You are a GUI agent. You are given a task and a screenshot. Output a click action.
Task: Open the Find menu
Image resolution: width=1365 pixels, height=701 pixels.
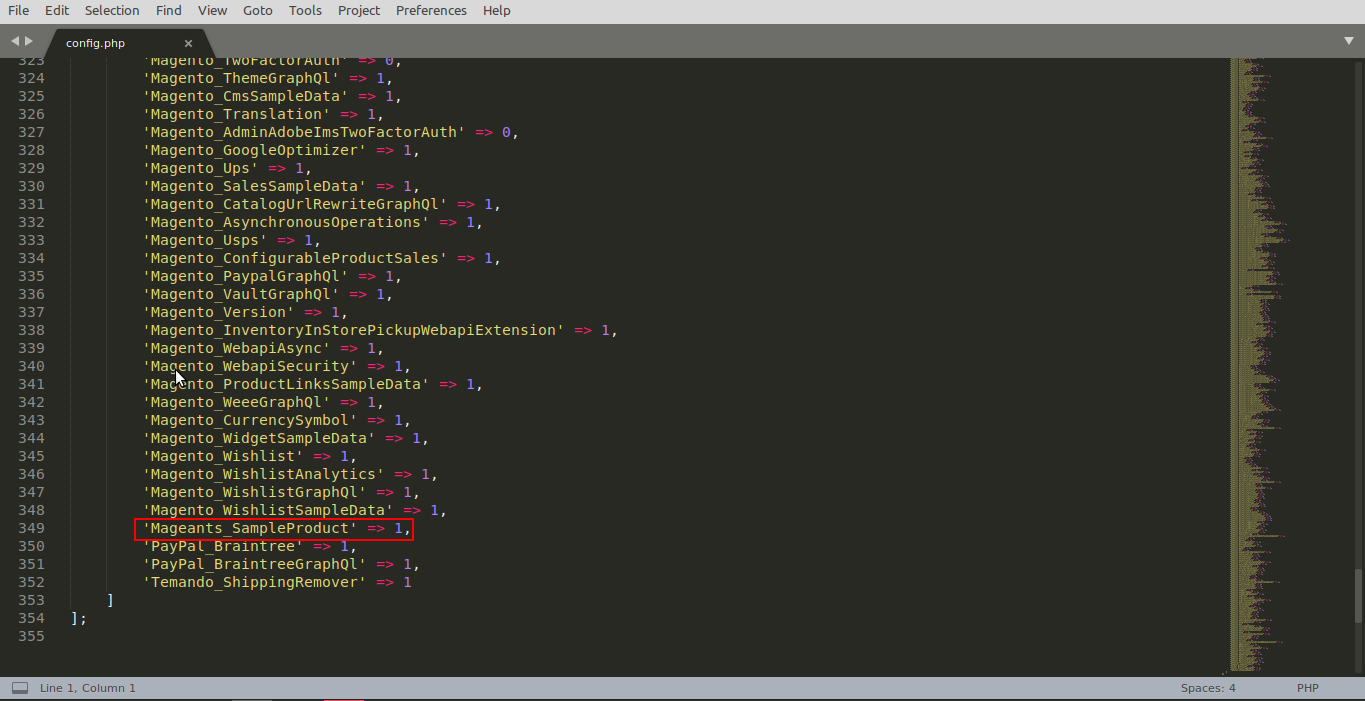(169, 10)
